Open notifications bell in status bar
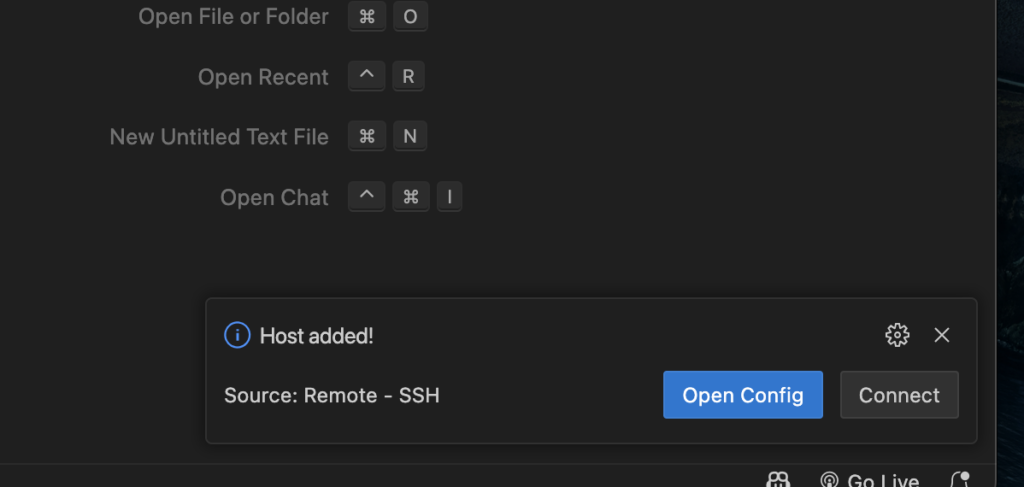Screen dimensions: 1024x487 tap(959, 480)
